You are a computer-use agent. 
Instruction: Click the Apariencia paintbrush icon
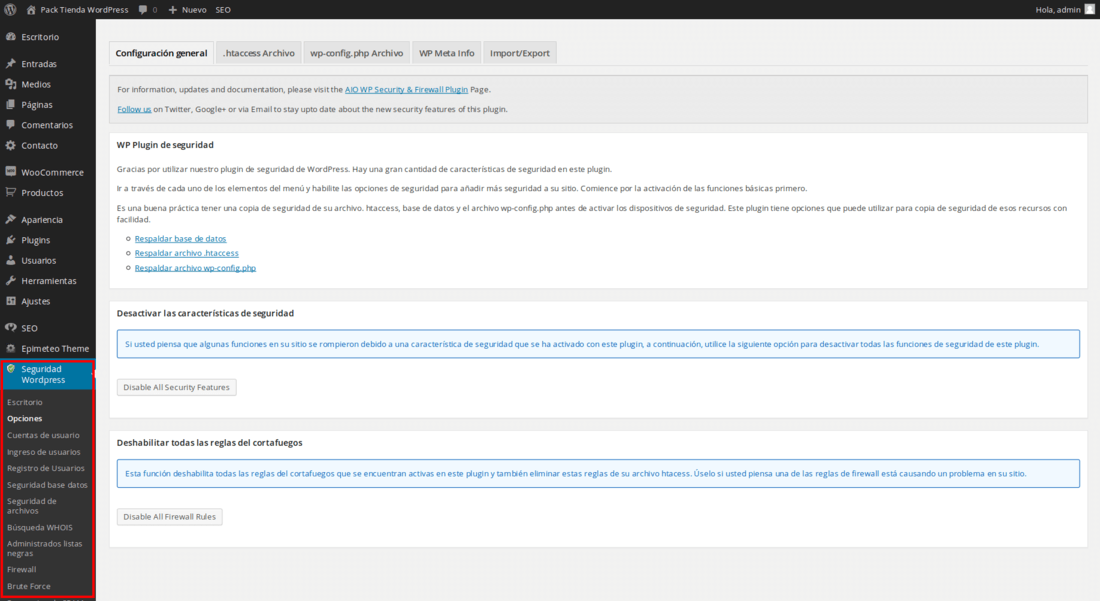(11, 219)
